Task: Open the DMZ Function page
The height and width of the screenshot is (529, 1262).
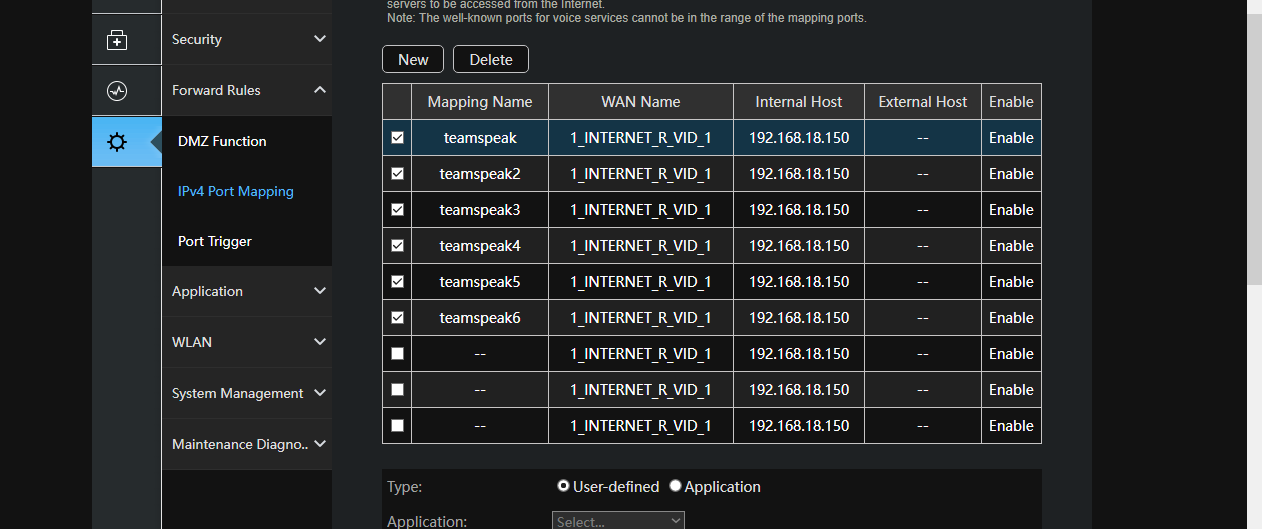Action: tap(222, 141)
